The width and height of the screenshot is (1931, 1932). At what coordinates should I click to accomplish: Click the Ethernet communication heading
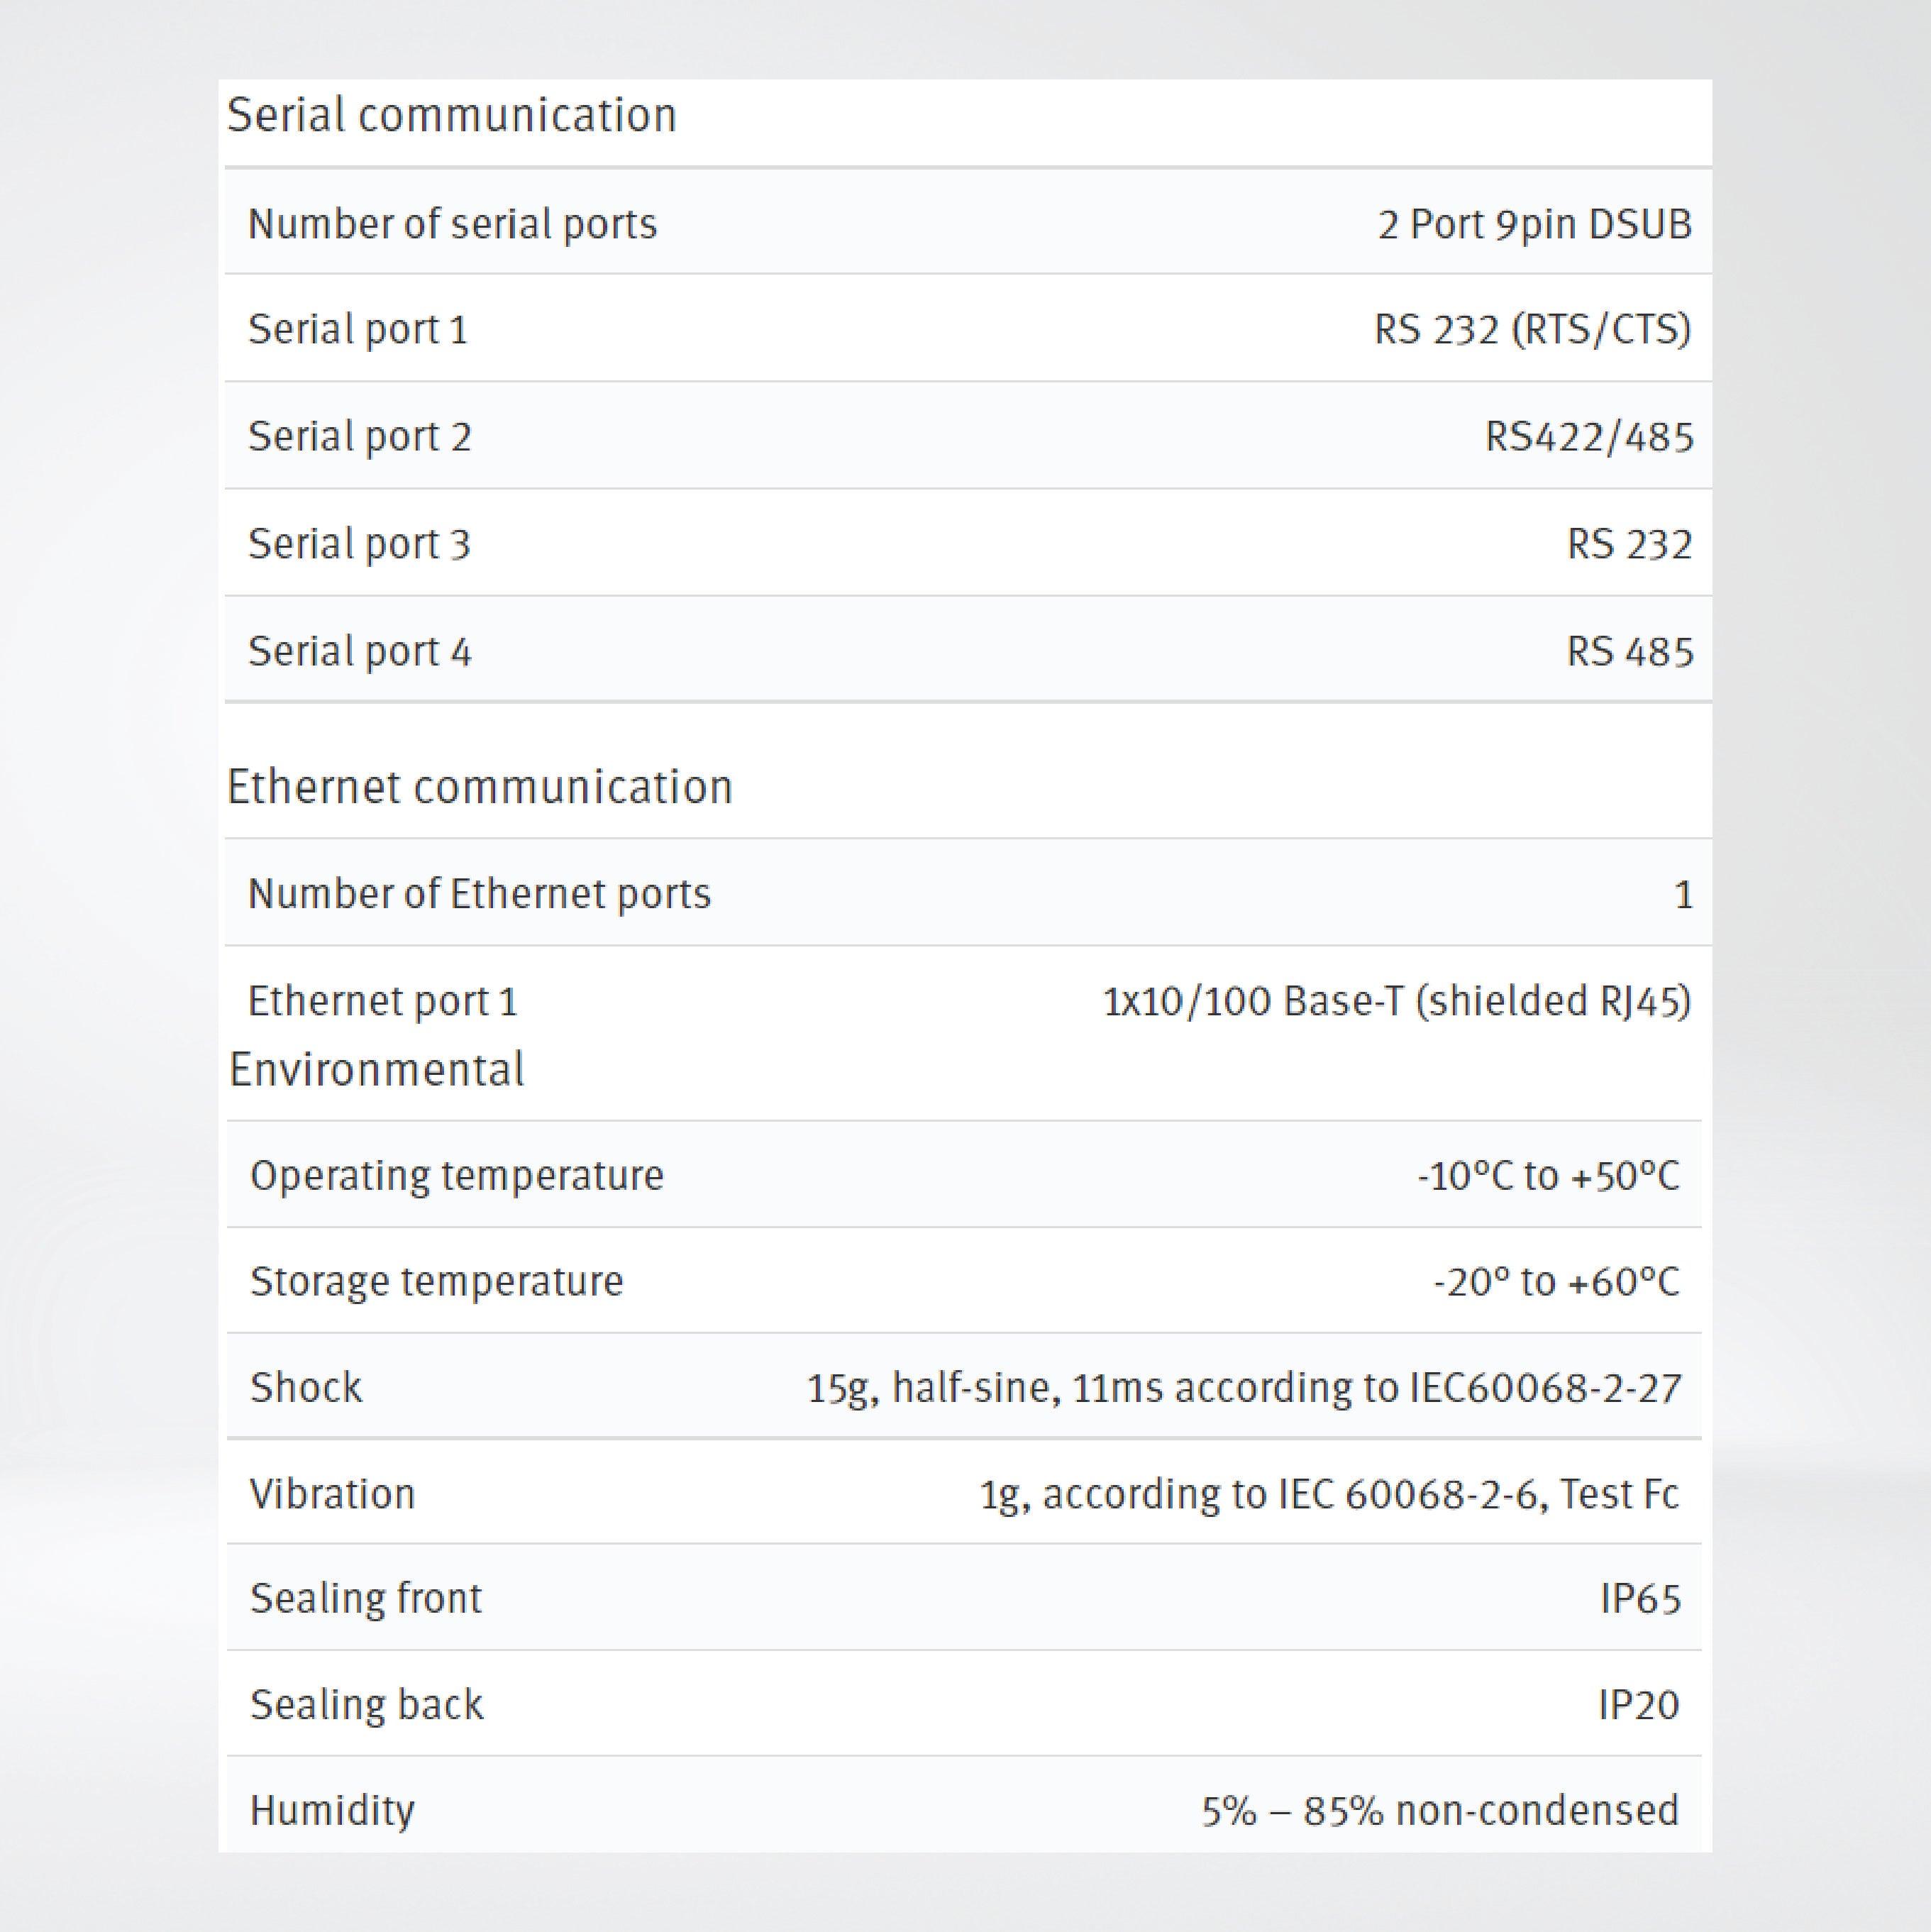(x=479, y=787)
